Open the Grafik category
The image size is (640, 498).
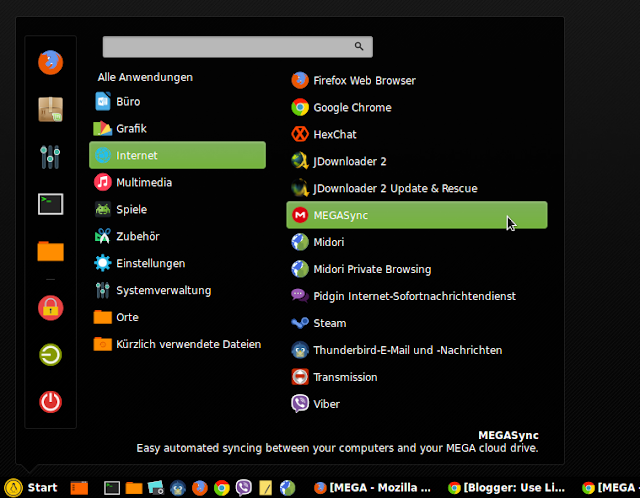178,129
